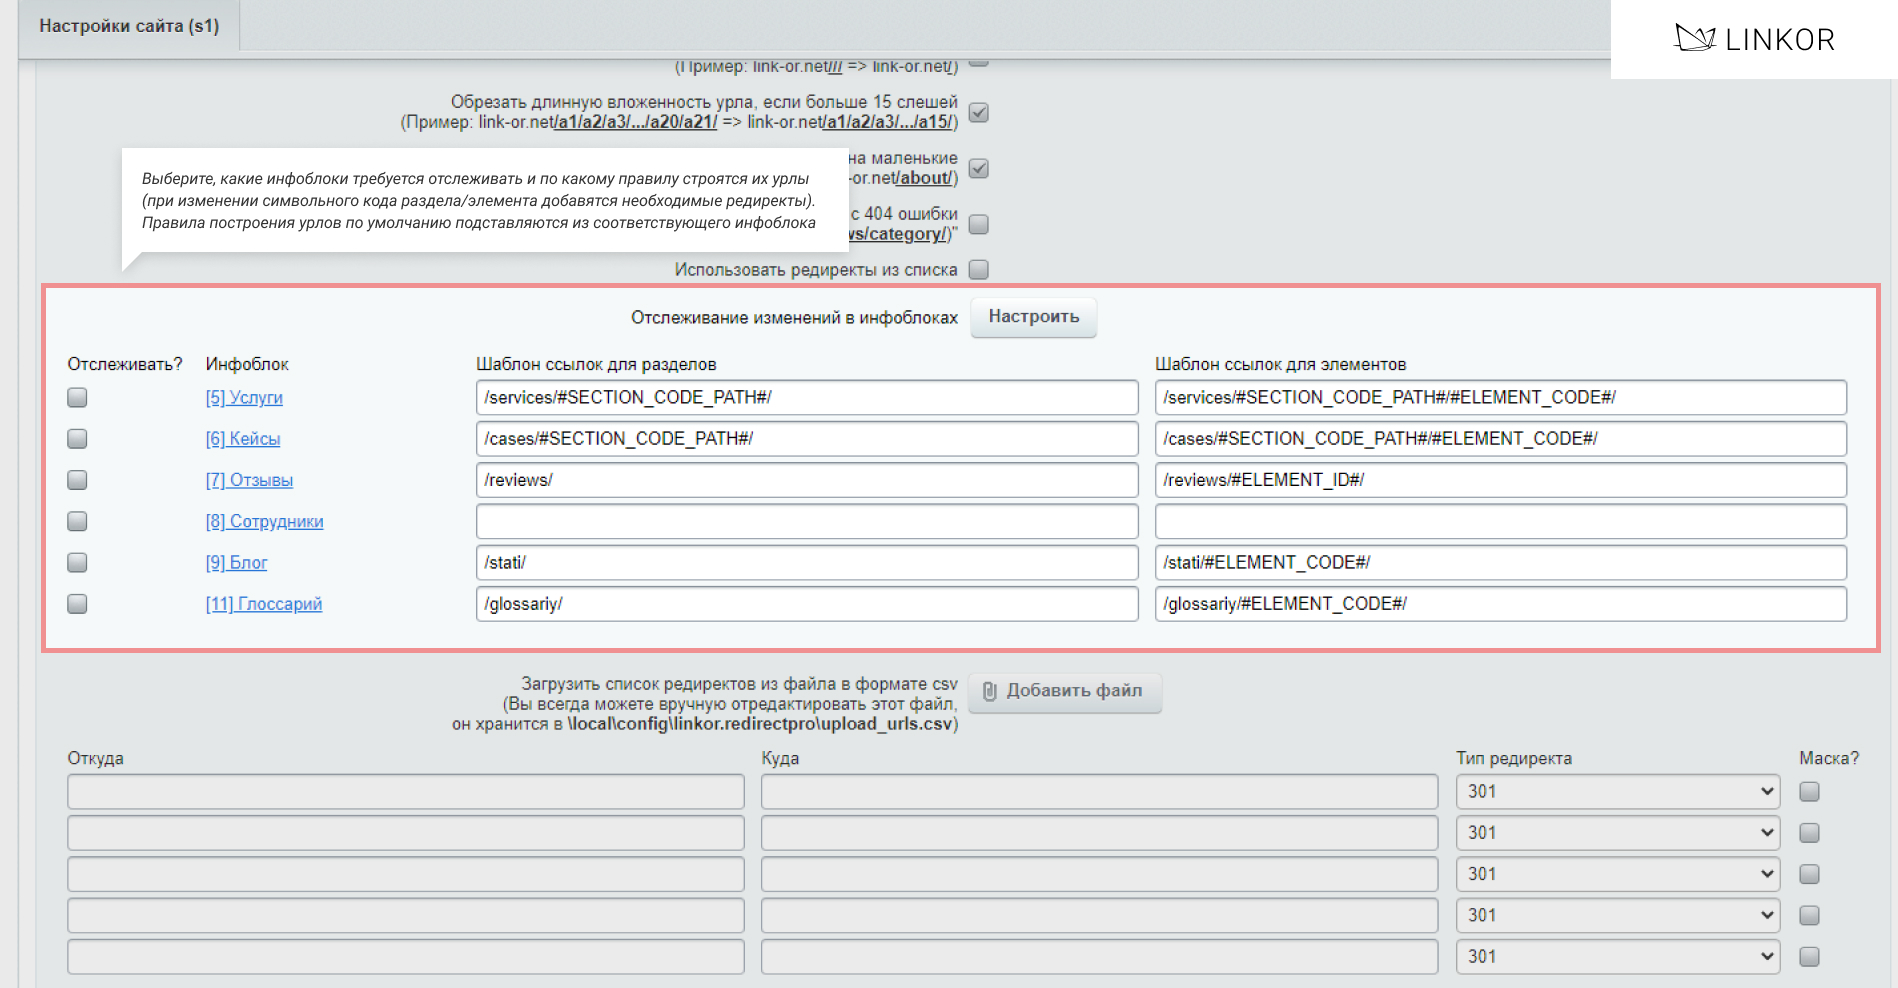Click the first Куда redirect target field
The height and width of the screenshot is (988, 1898).
pyautogui.click(x=1099, y=792)
